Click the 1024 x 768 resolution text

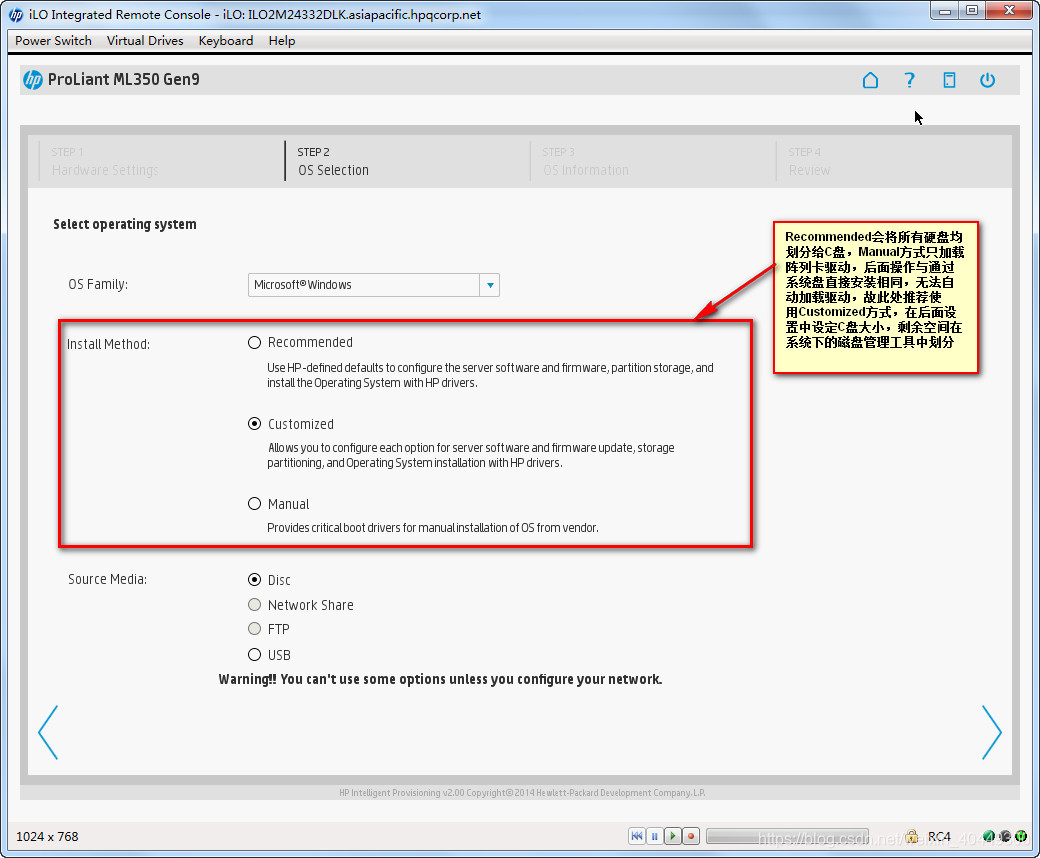(x=47, y=836)
